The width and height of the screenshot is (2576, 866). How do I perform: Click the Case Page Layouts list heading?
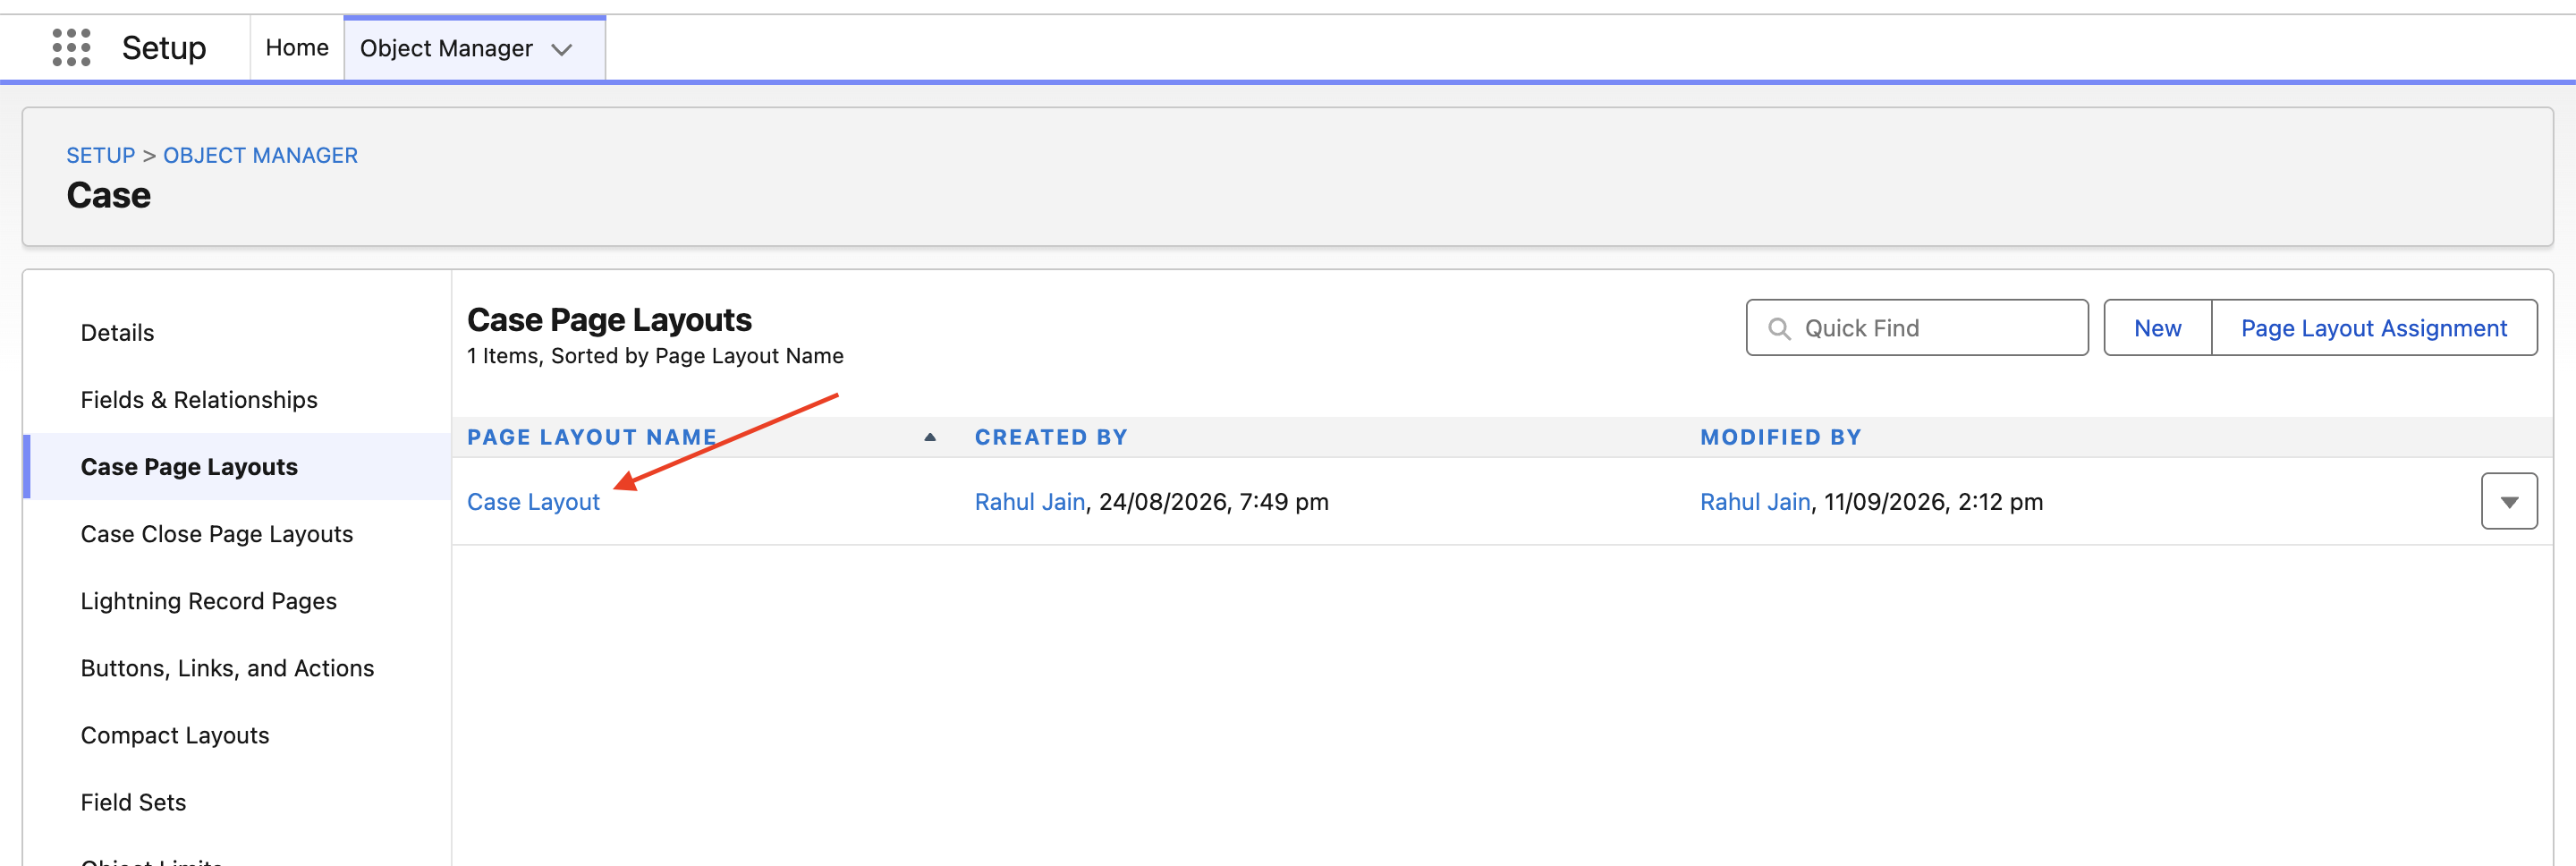[609, 320]
